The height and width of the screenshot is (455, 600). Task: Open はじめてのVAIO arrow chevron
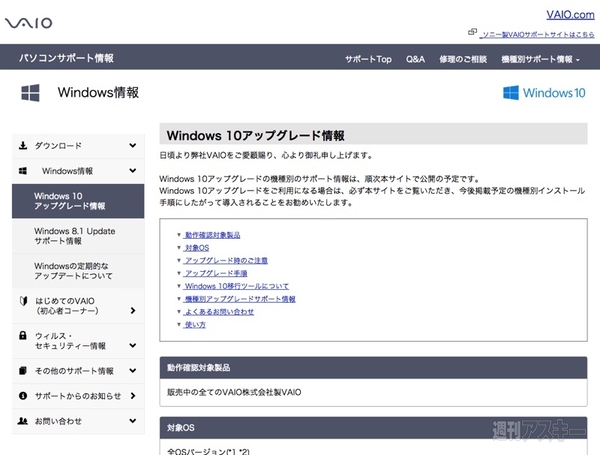click(x=133, y=310)
